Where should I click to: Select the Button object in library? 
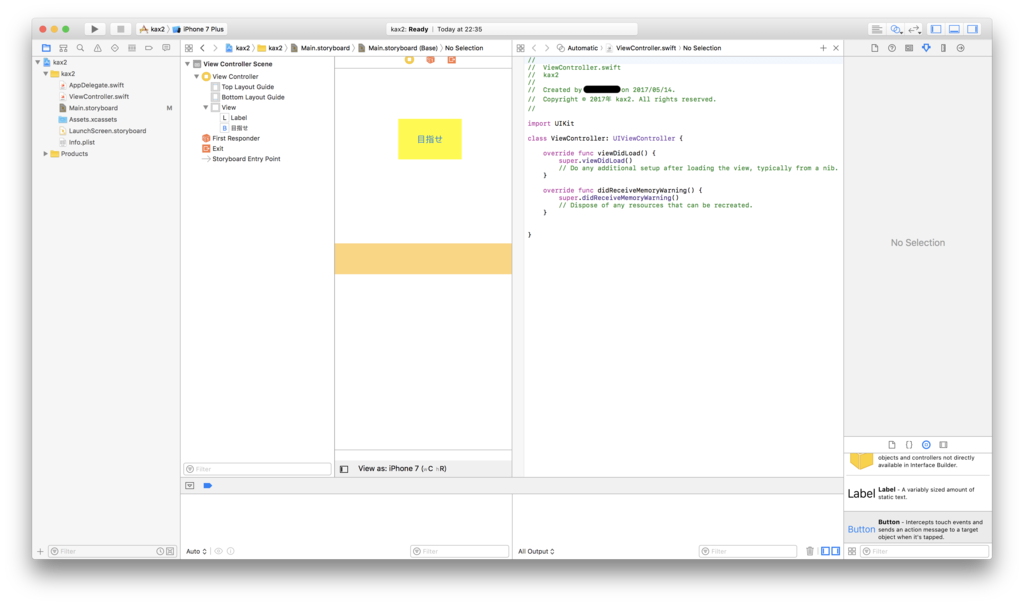[918, 529]
